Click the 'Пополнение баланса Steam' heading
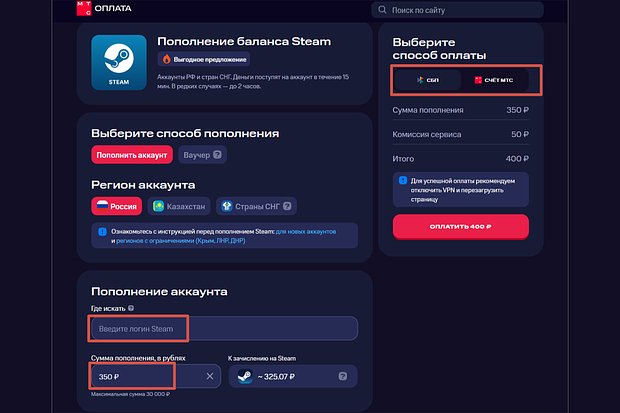 click(x=244, y=42)
